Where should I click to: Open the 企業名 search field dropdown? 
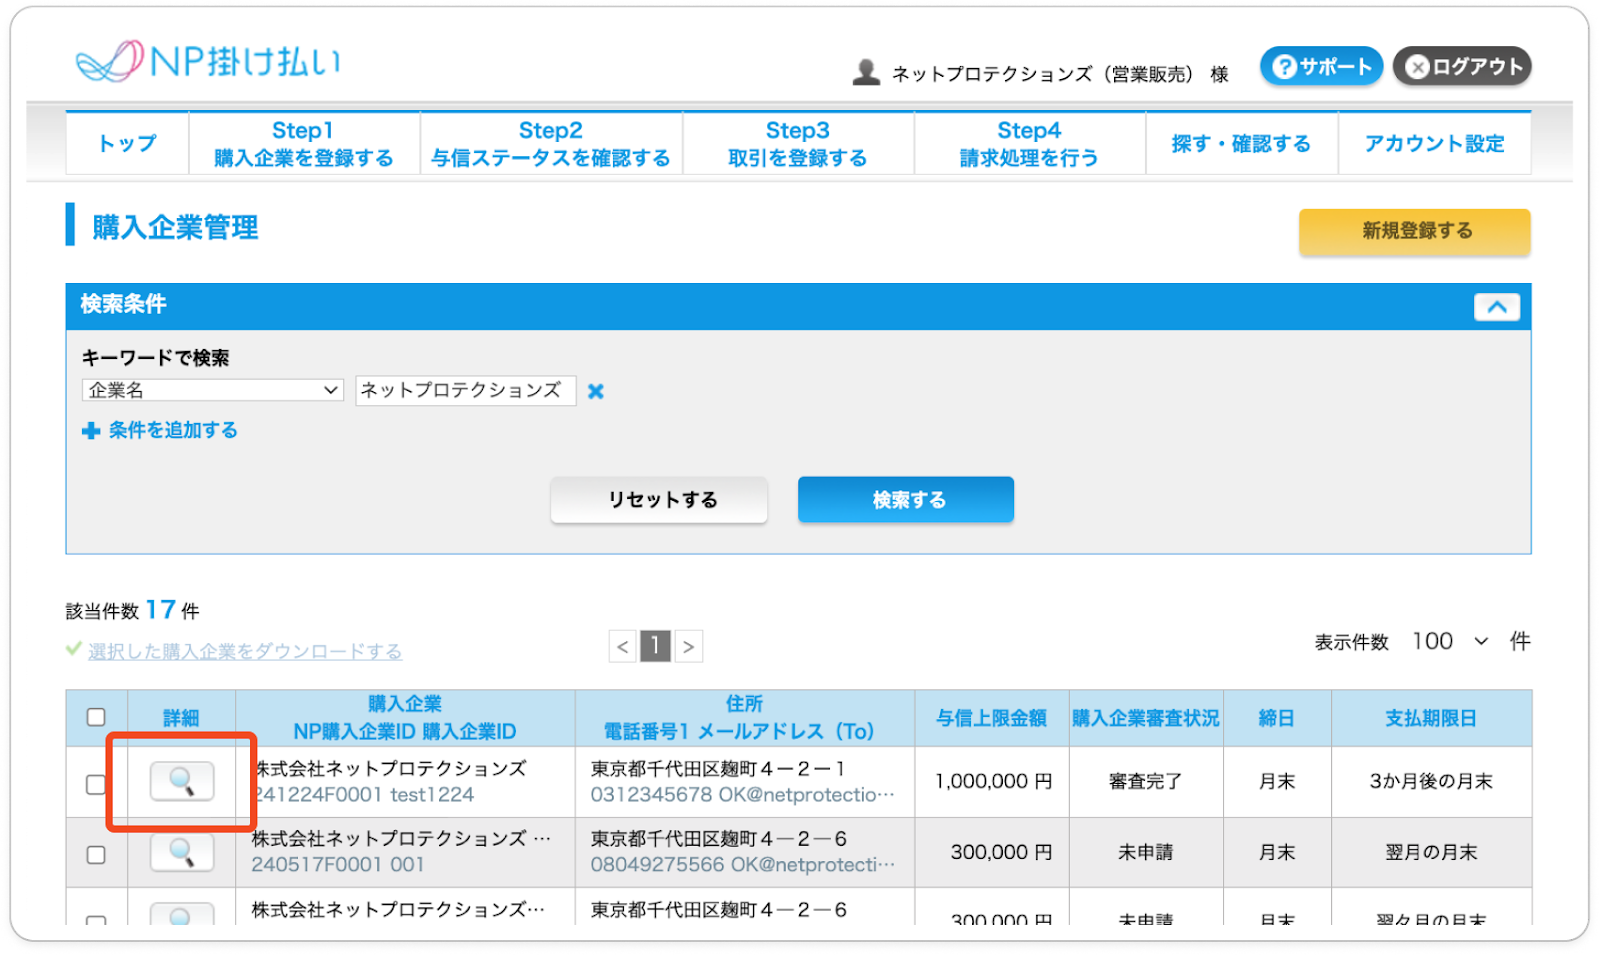(213, 390)
